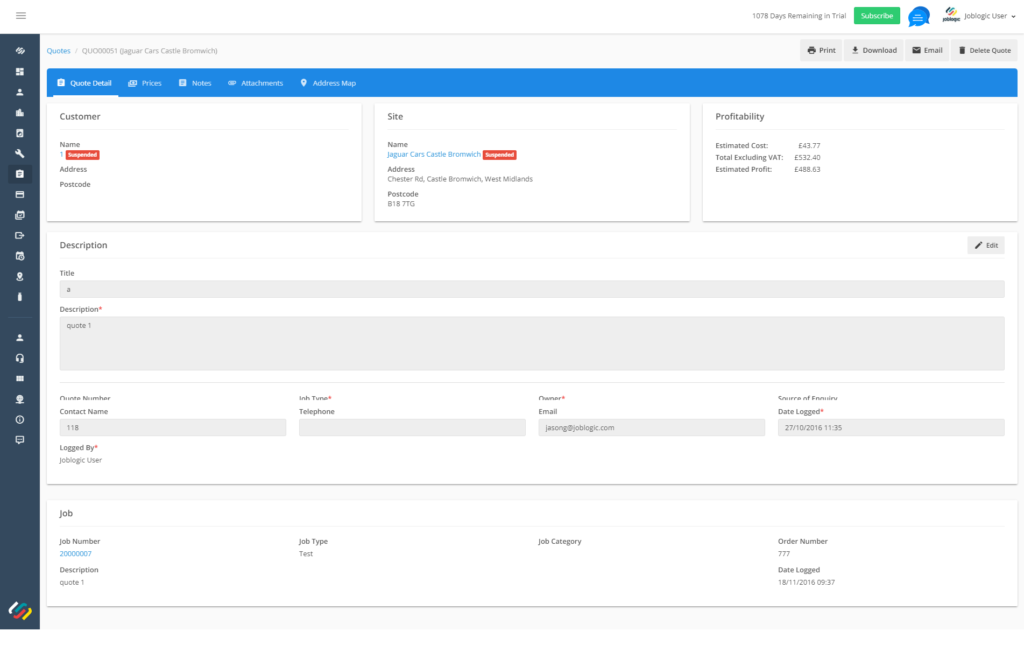Go to the Notes tab
1024x652 pixels.
[x=195, y=83]
